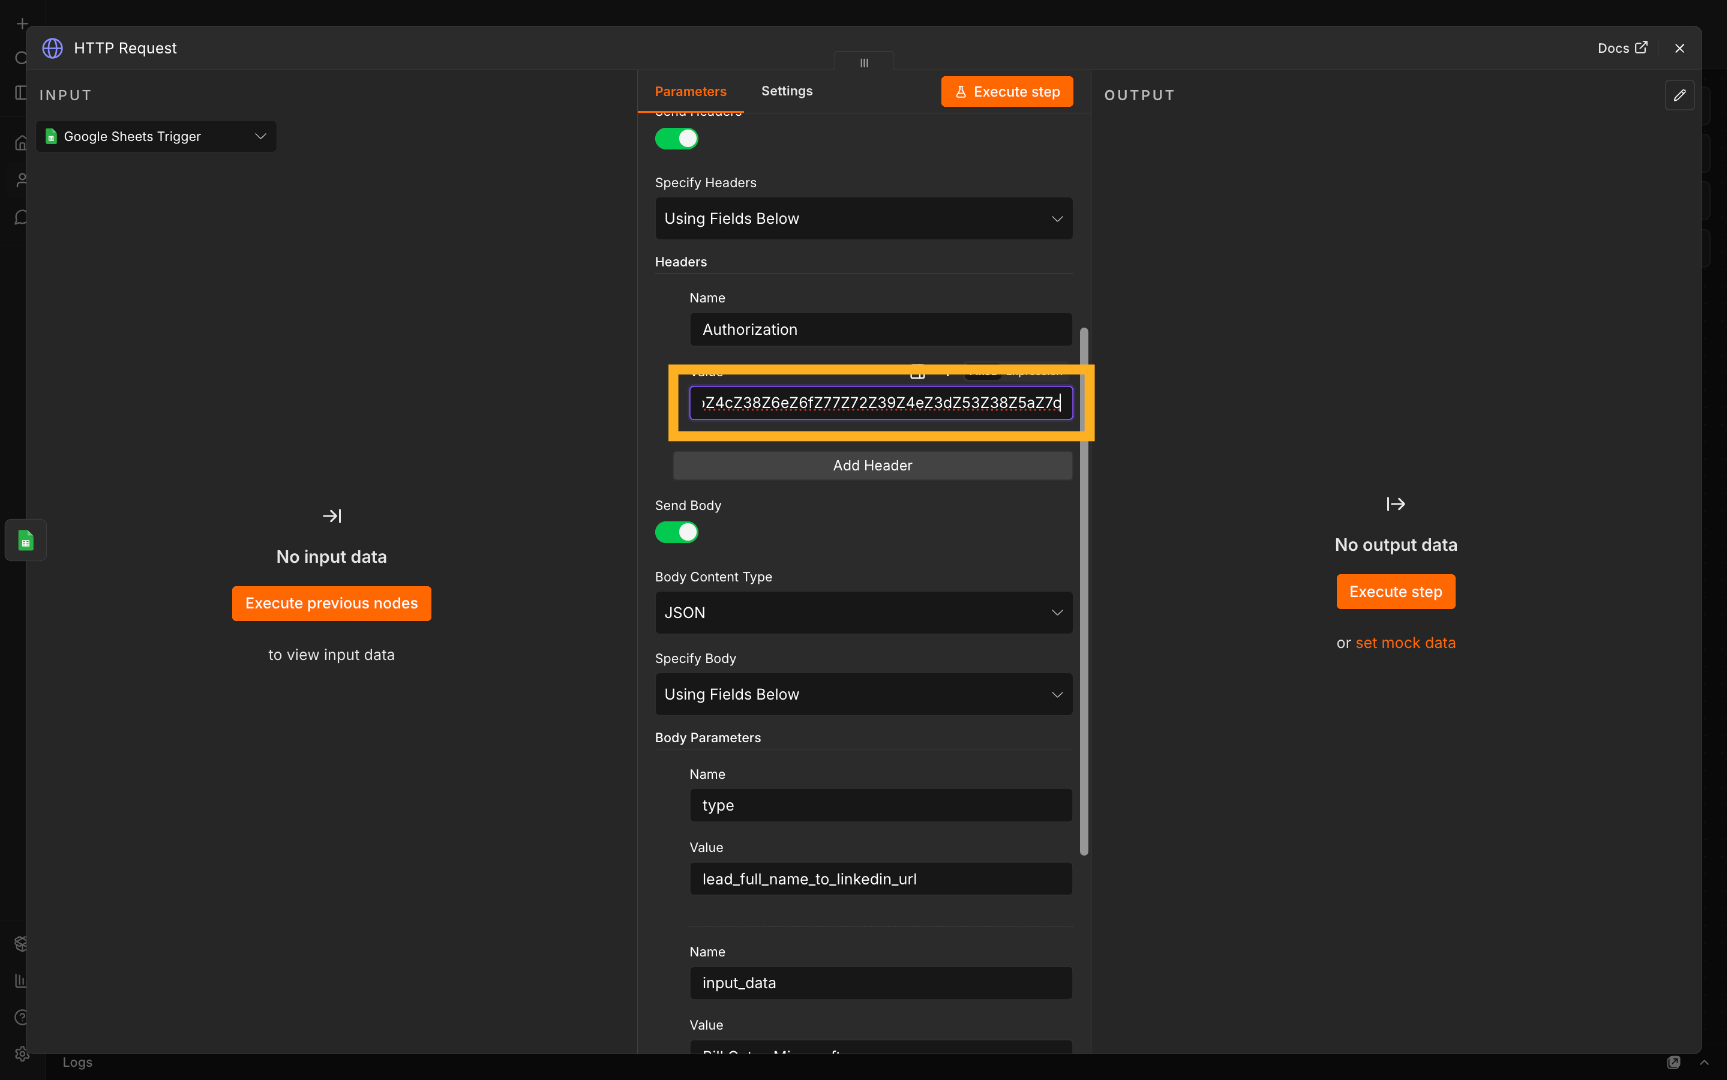Click Execute previous nodes button
This screenshot has width=1727, height=1080.
tap(332, 603)
